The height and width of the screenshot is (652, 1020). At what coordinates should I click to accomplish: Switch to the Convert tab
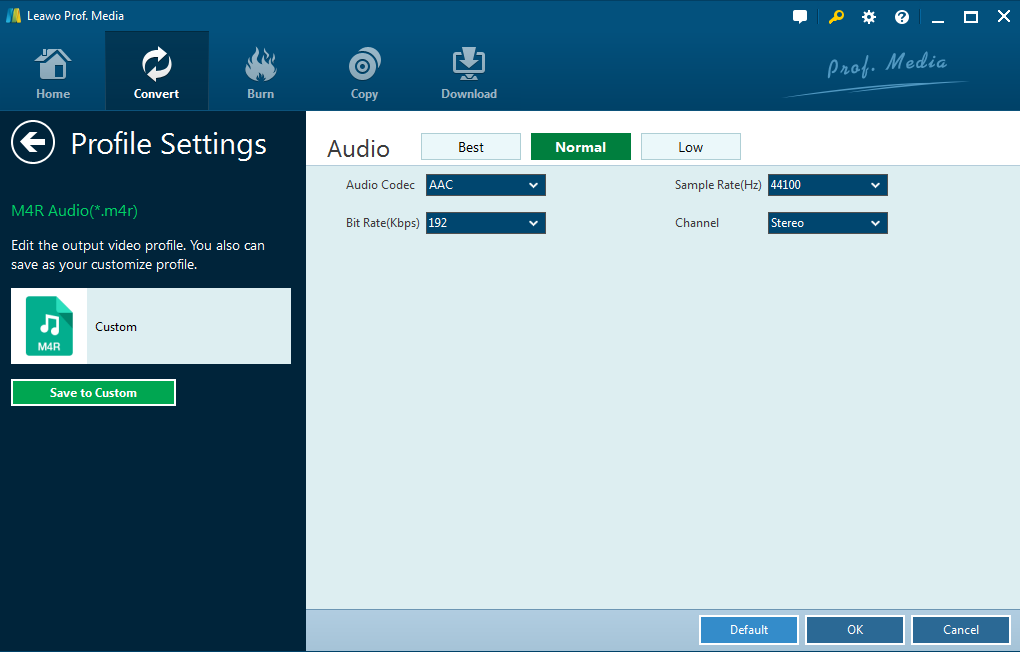[157, 72]
